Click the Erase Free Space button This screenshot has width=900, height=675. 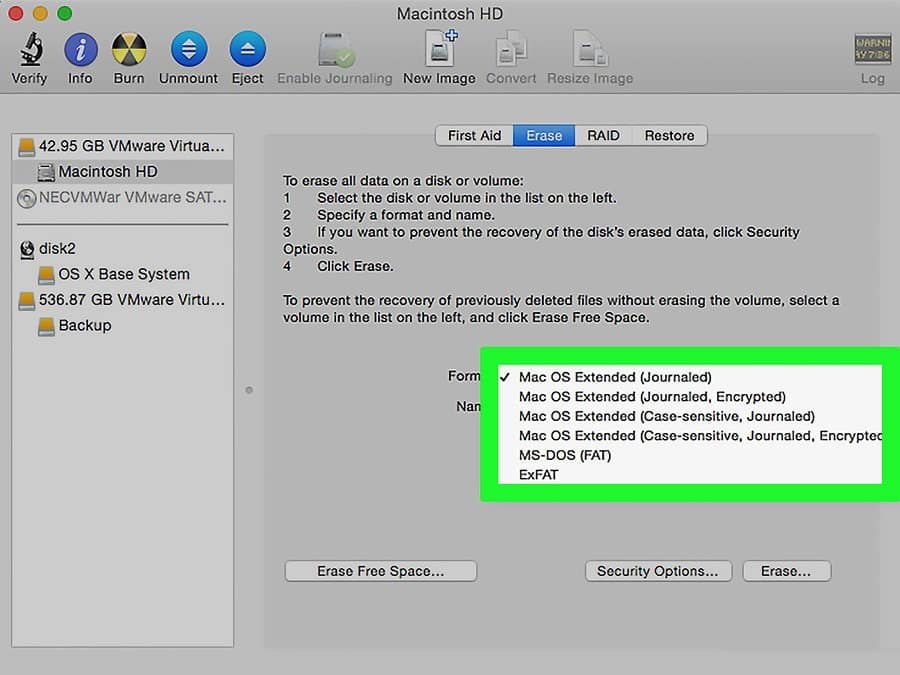[381, 571]
